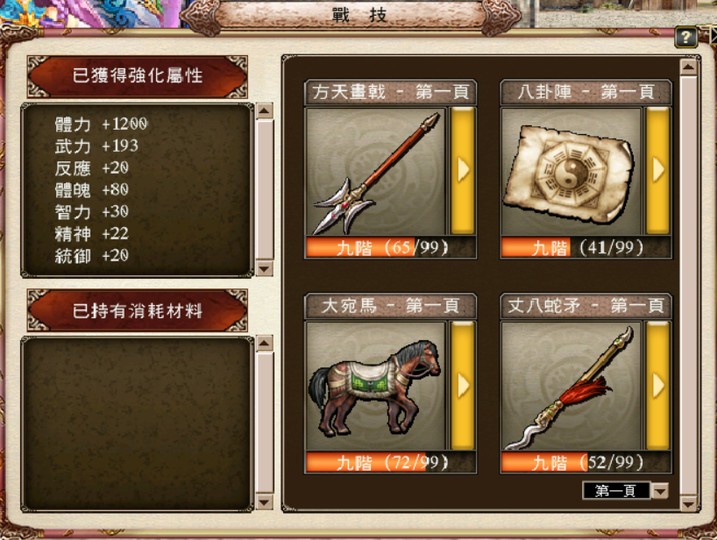Click the 第一頁 page selector field
717x540 pixels.
pos(616,491)
